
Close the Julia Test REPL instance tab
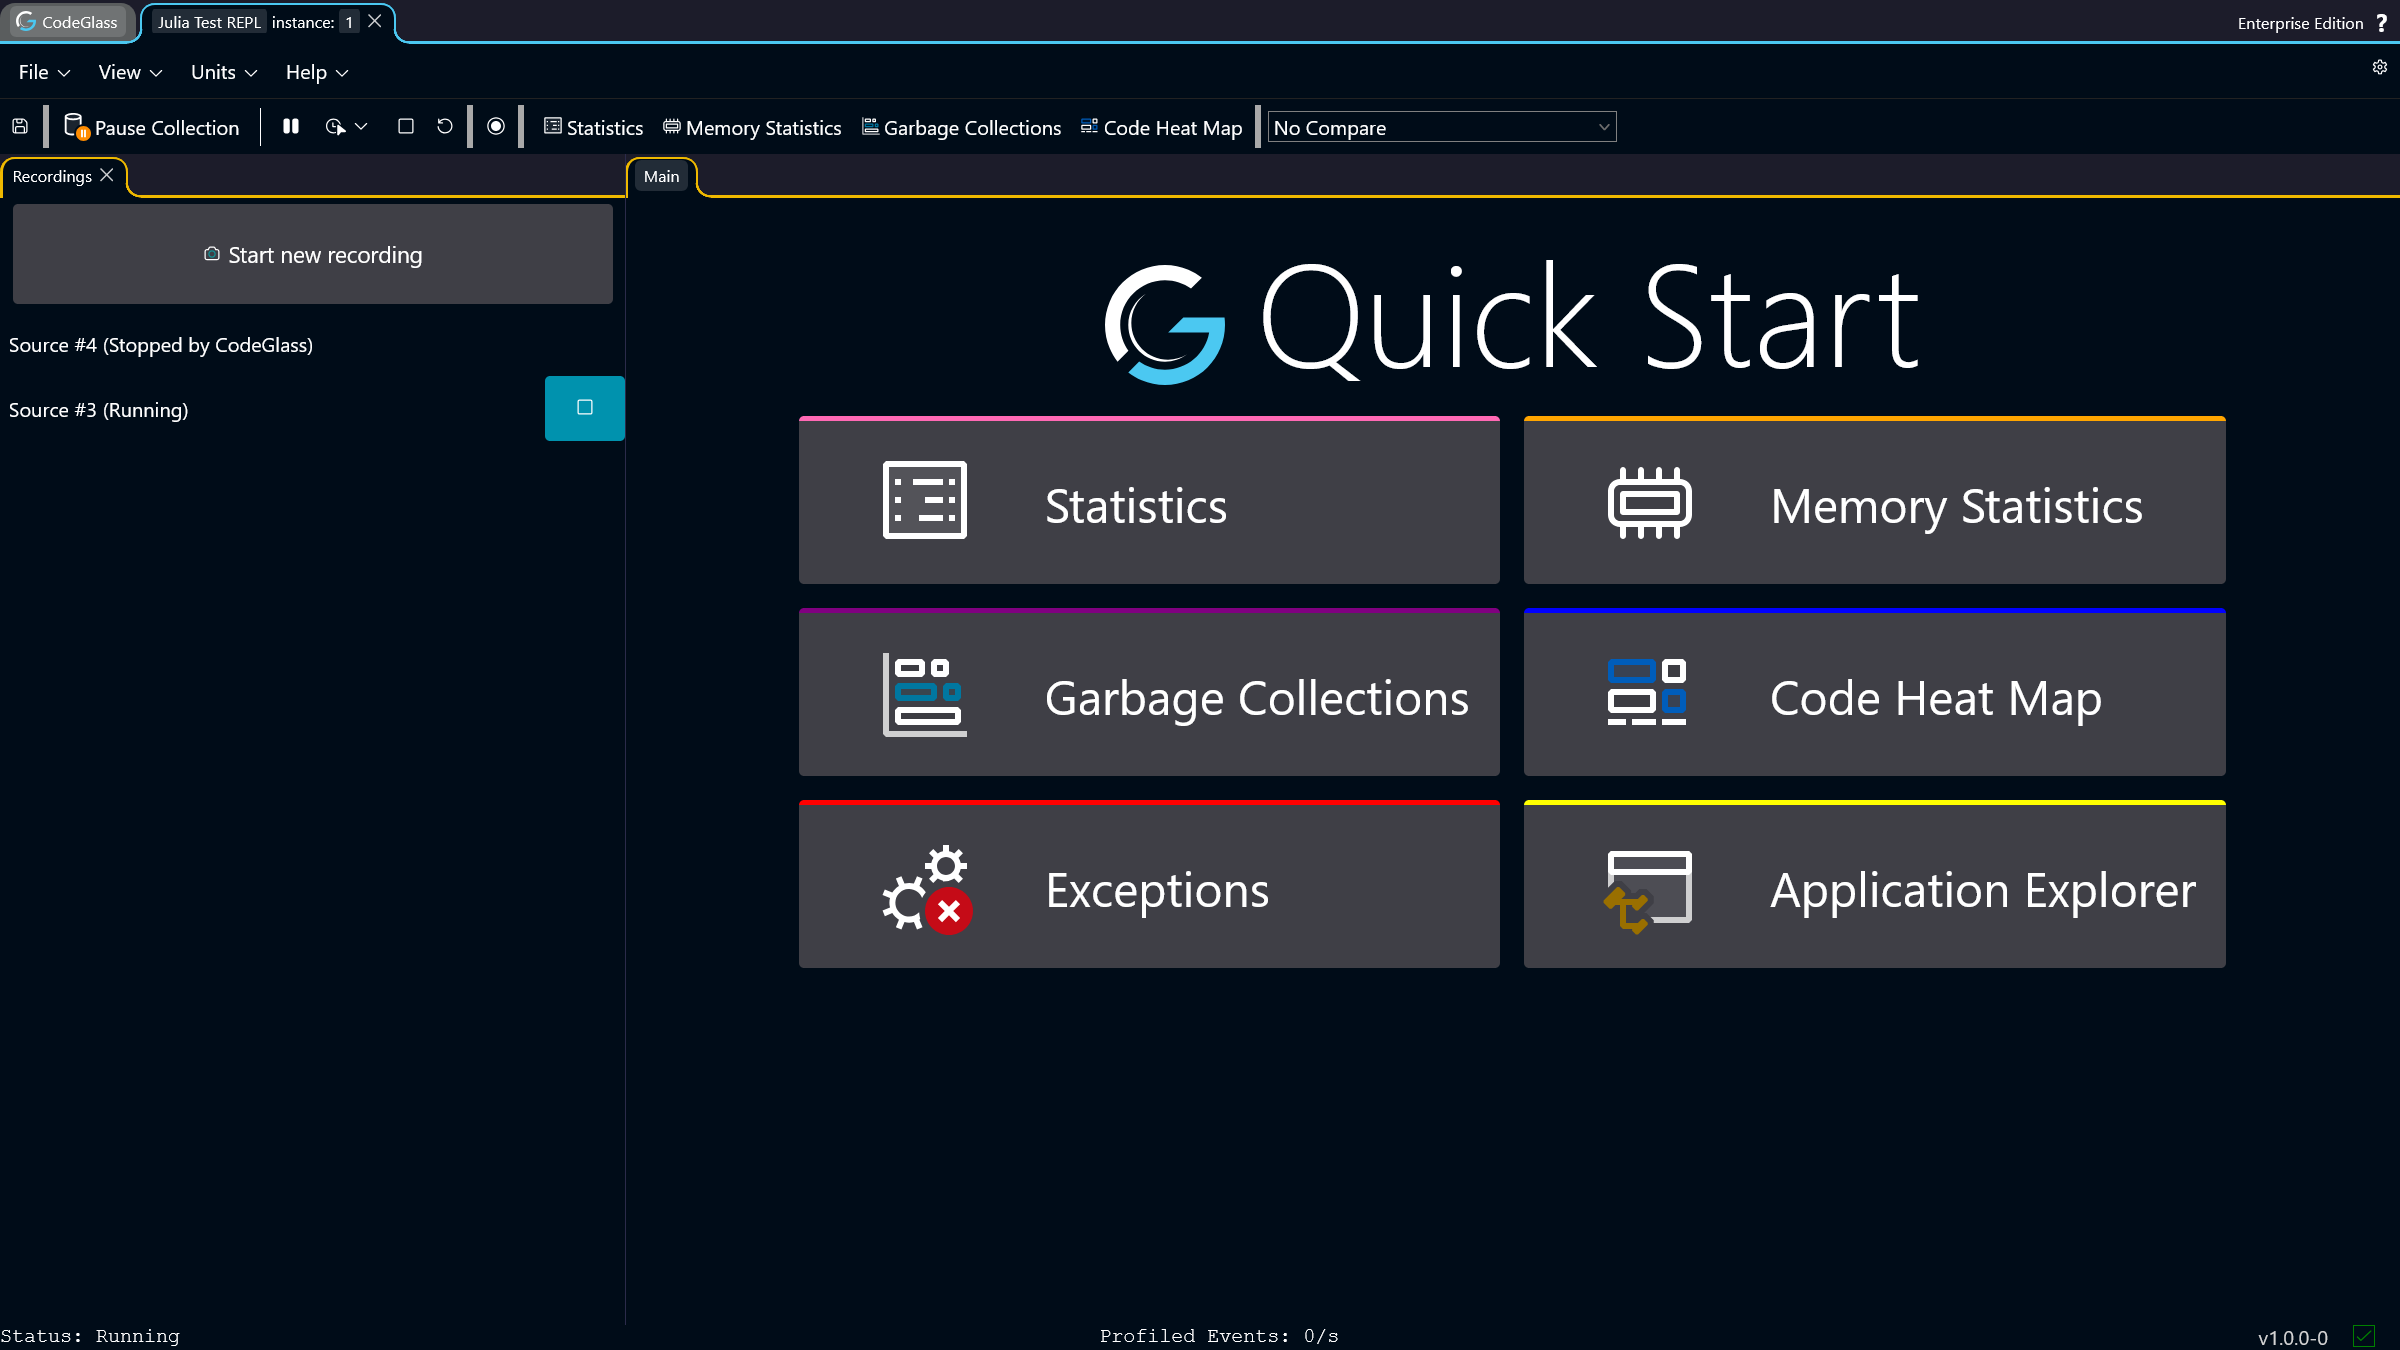click(x=375, y=21)
